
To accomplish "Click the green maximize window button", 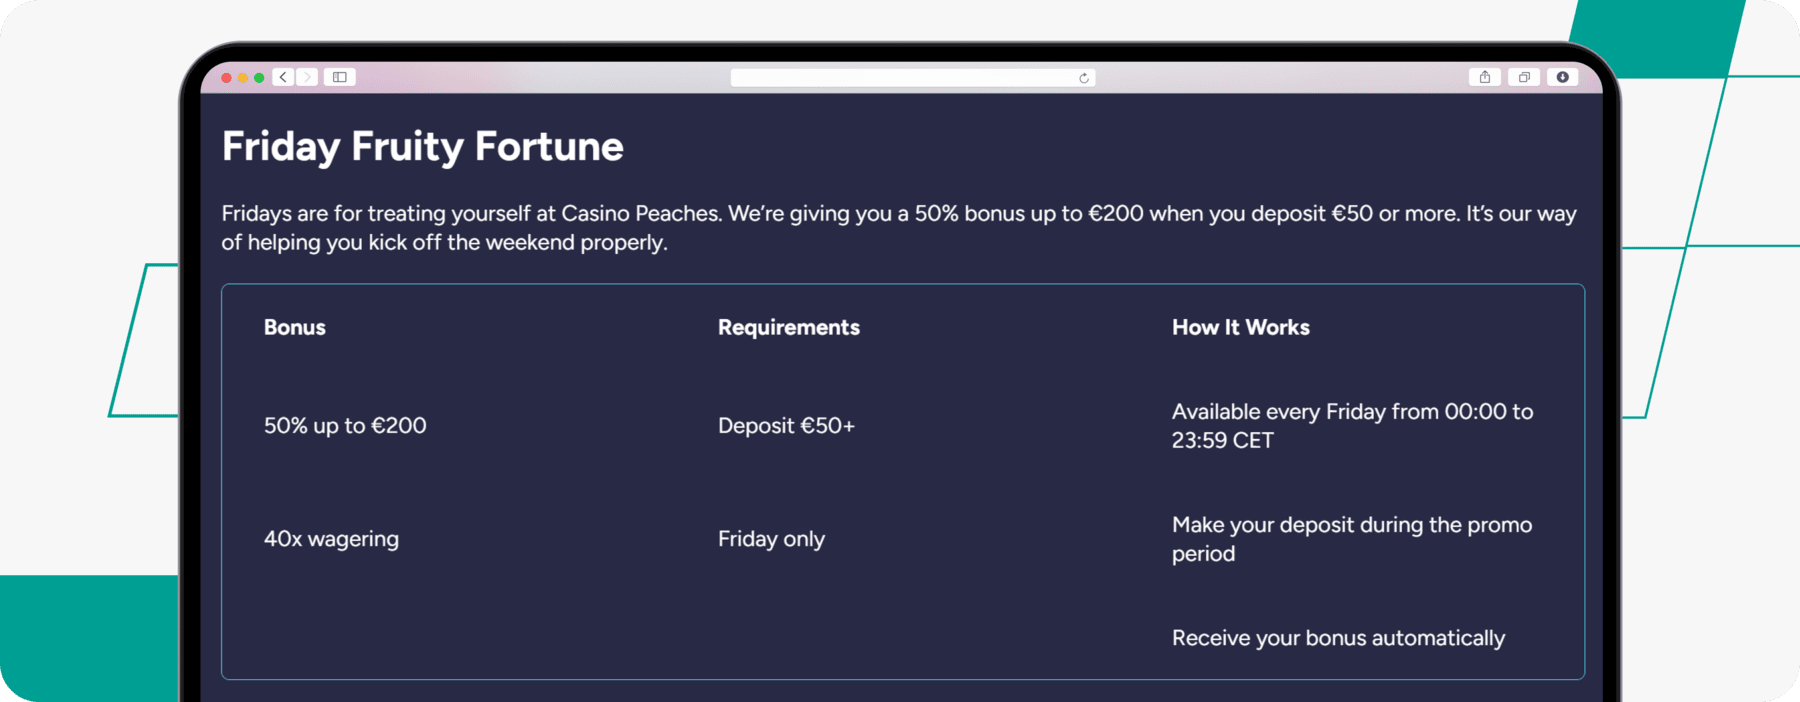I will 259,78.
